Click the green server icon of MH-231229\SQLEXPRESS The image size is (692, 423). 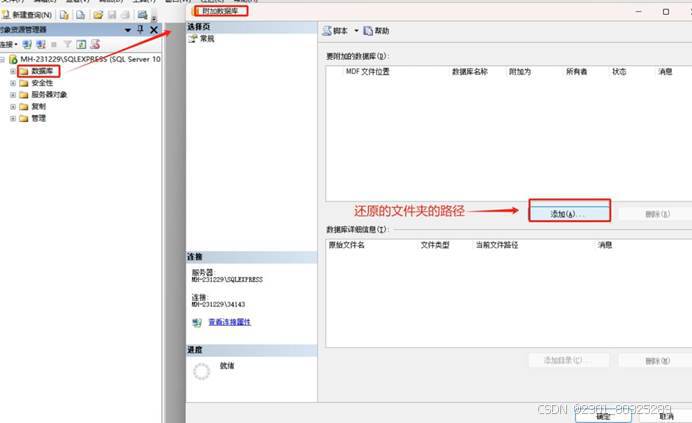point(13,59)
